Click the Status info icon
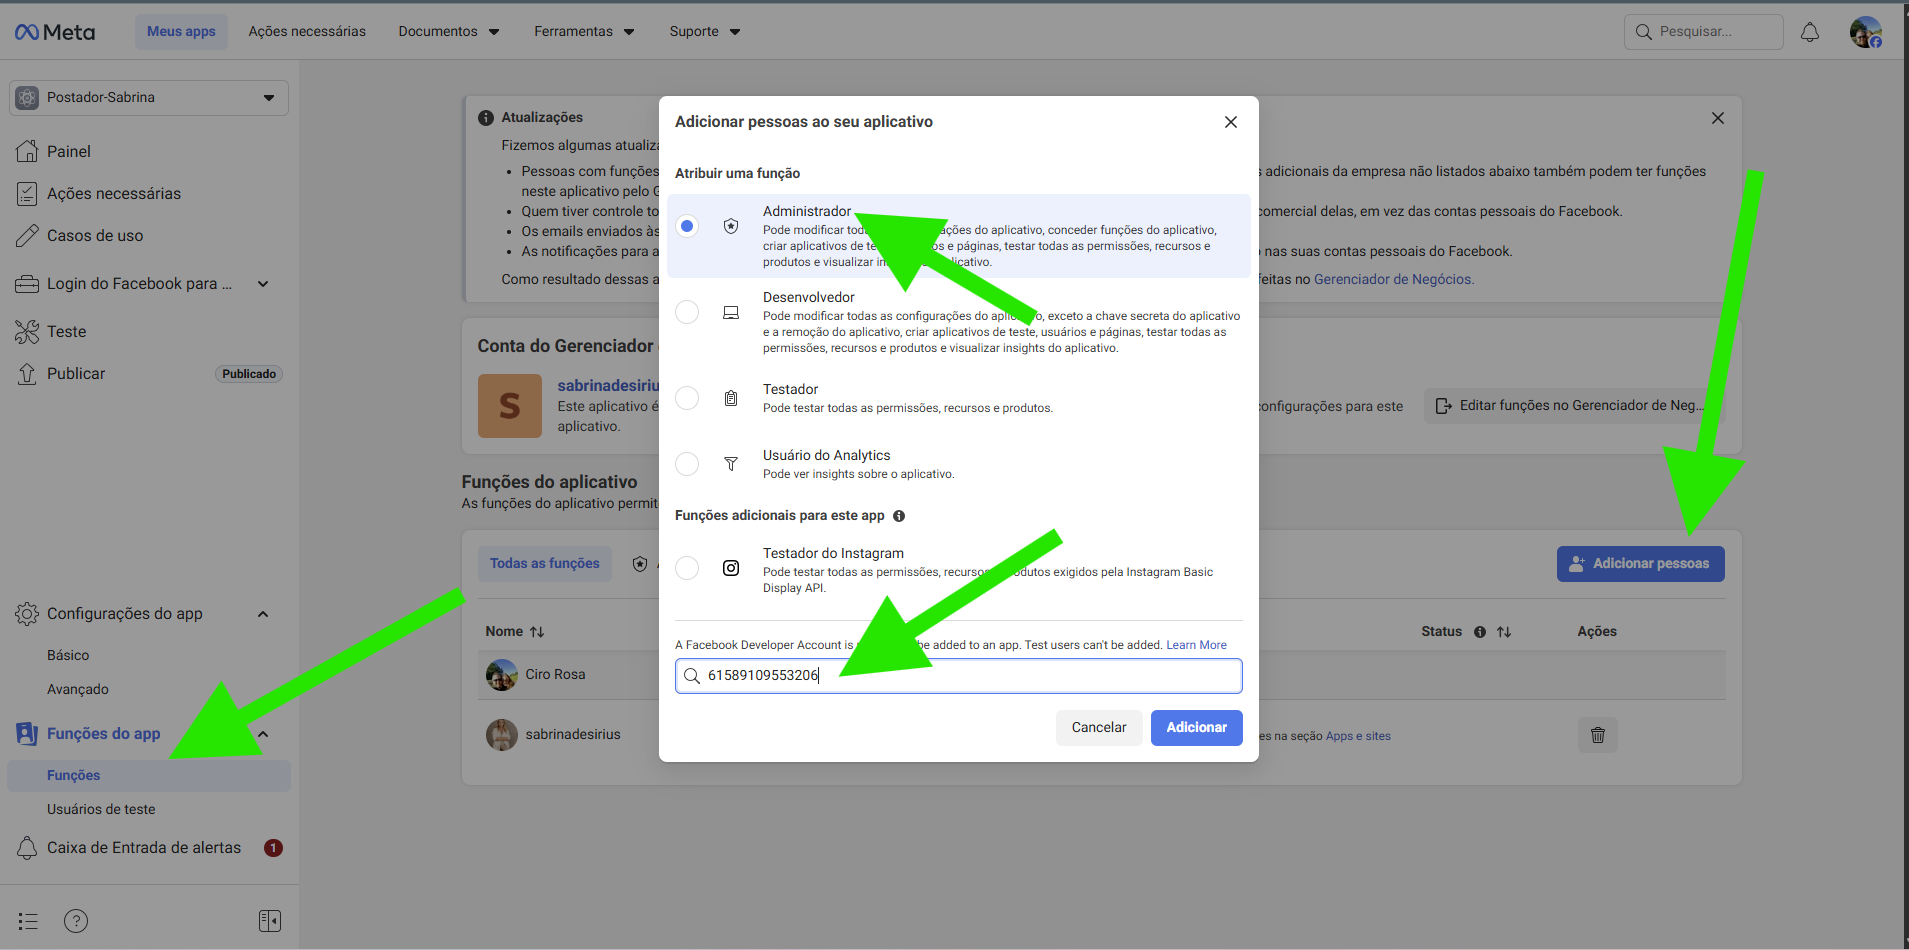This screenshot has width=1909, height=950. tap(1480, 632)
